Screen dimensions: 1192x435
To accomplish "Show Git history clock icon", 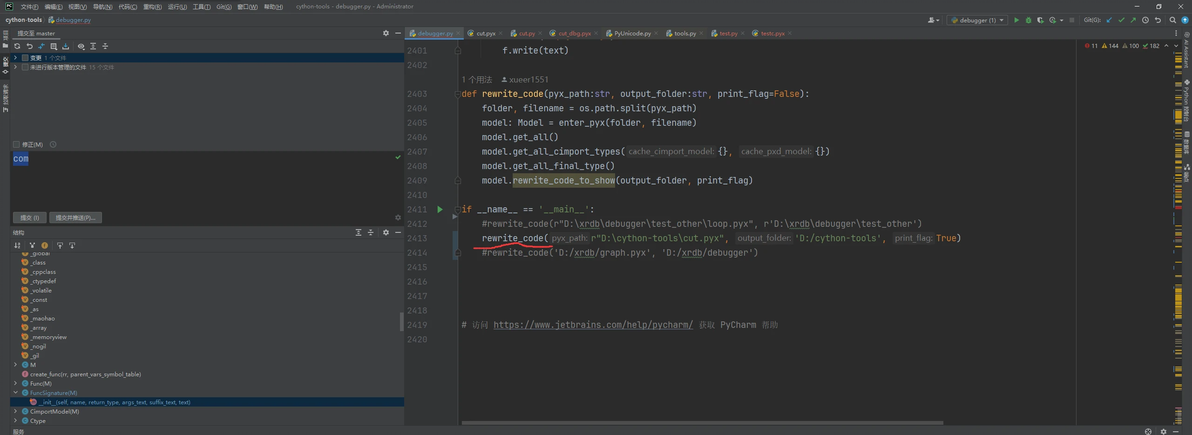I will coord(1145,20).
